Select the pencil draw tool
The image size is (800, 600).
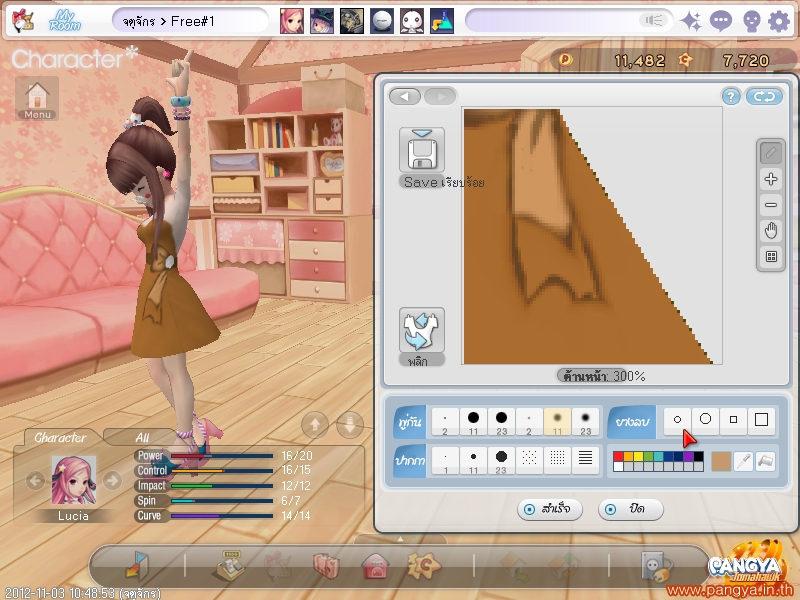click(771, 153)
